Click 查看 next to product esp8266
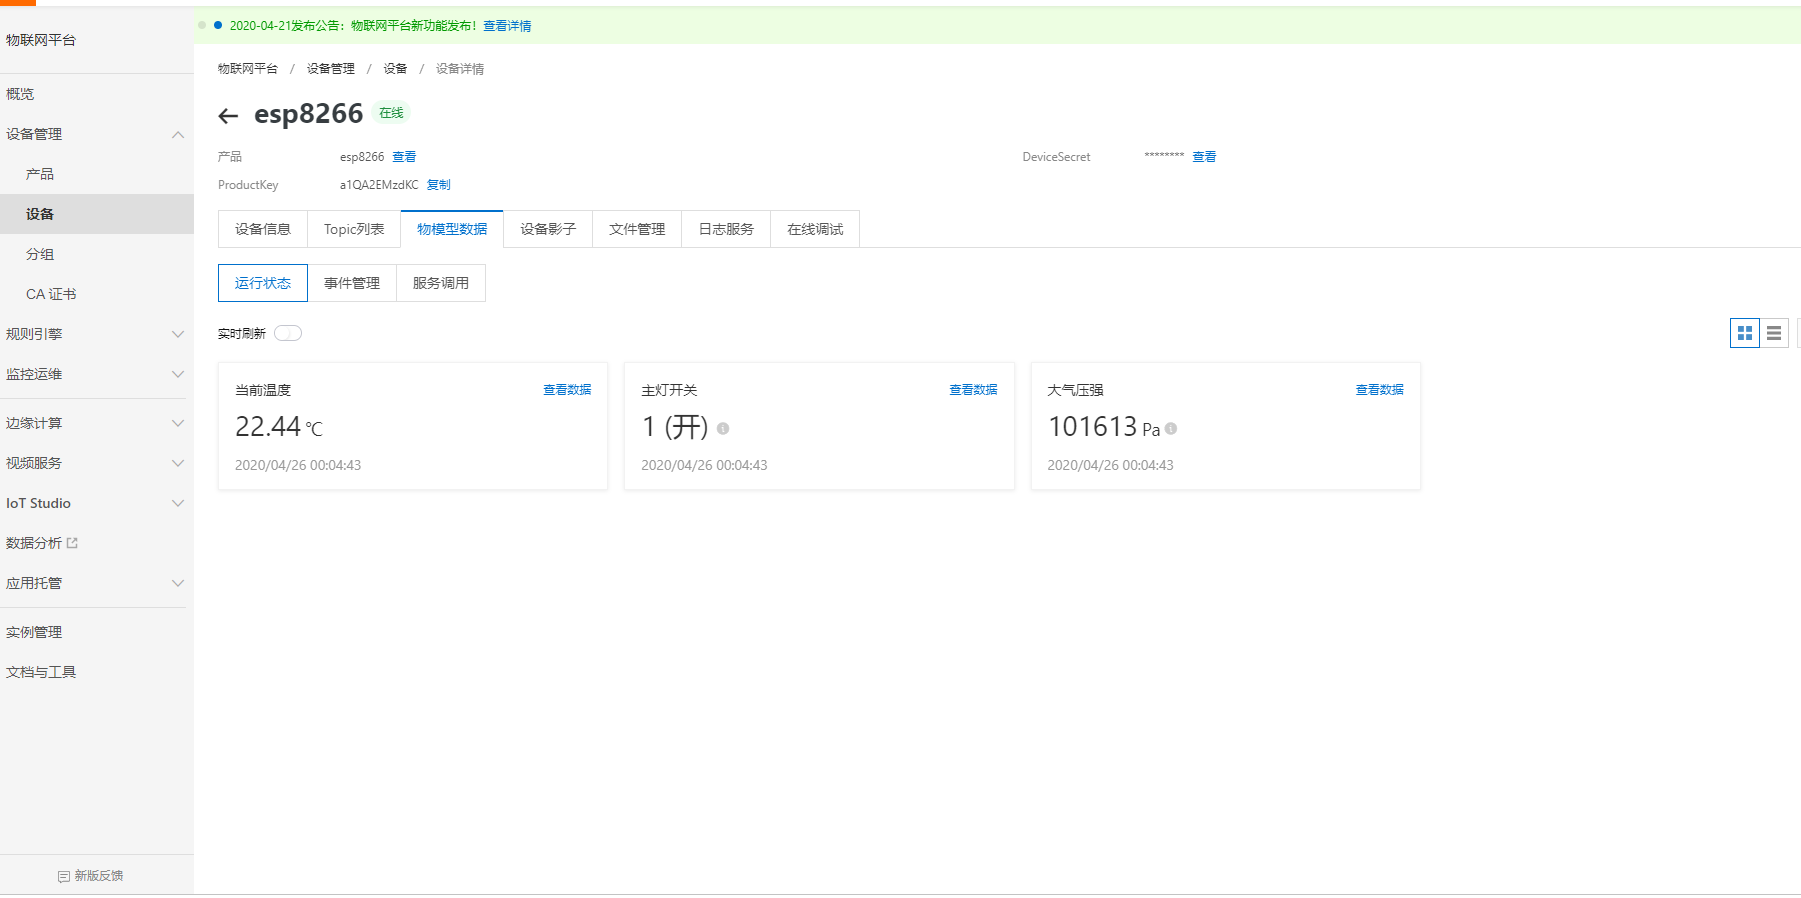 [404, 157]
